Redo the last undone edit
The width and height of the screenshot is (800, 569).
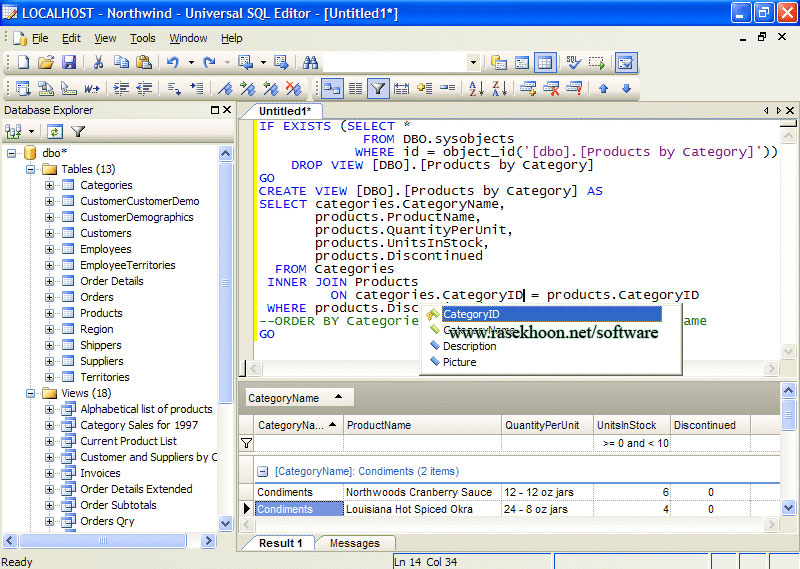click(x=209, y=62)
